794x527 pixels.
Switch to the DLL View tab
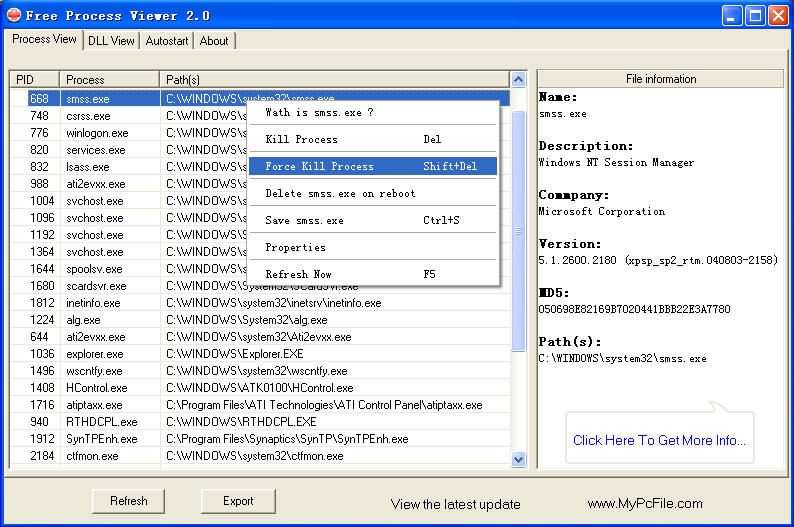tap(111, 41)
